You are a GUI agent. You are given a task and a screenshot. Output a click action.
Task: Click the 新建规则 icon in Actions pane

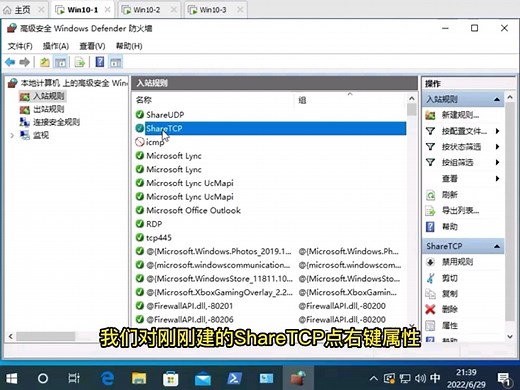click(x=430, y=115)
